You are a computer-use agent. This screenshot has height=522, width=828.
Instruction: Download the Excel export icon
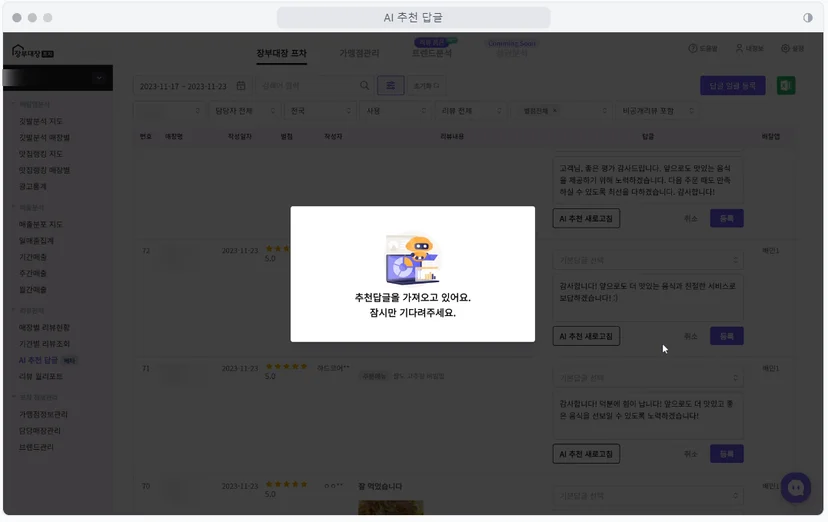pyautogui.click(x=786, y=86)
